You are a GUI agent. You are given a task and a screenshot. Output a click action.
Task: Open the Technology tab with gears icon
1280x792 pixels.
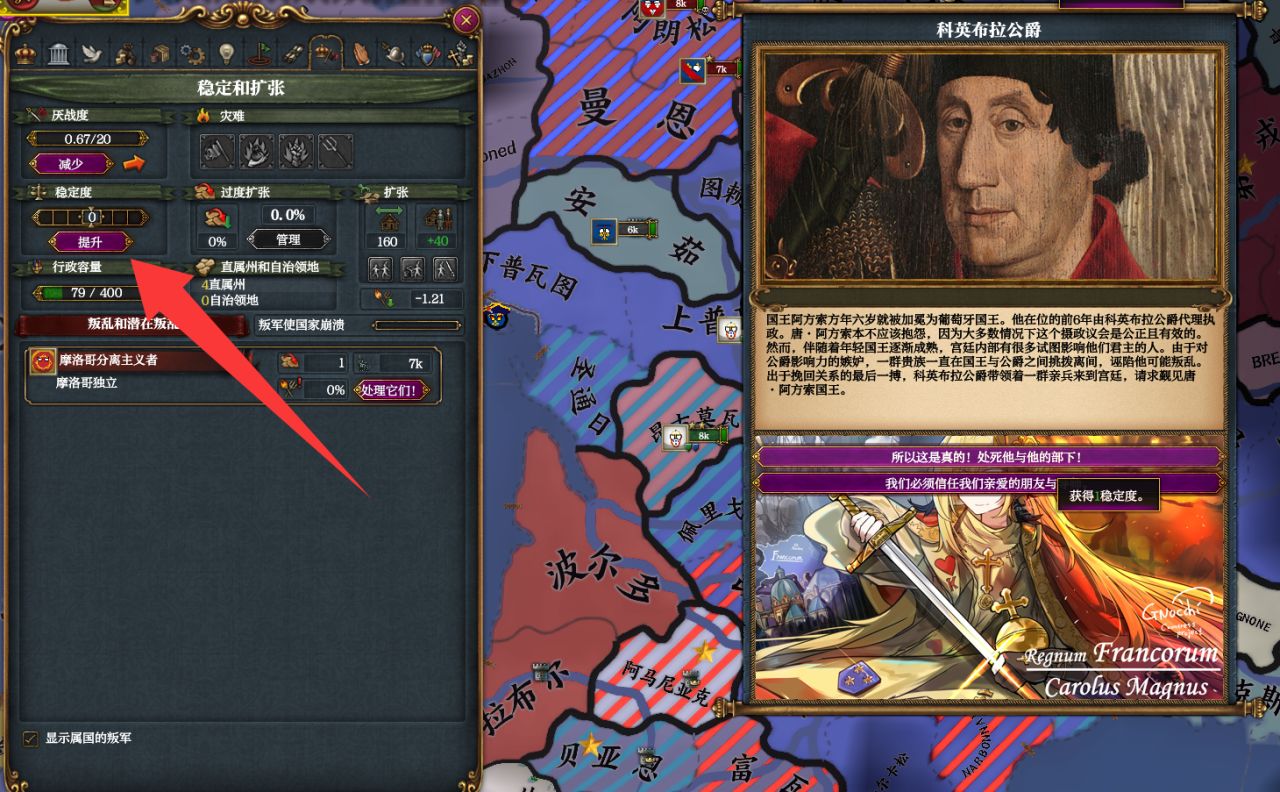[192, 53]
